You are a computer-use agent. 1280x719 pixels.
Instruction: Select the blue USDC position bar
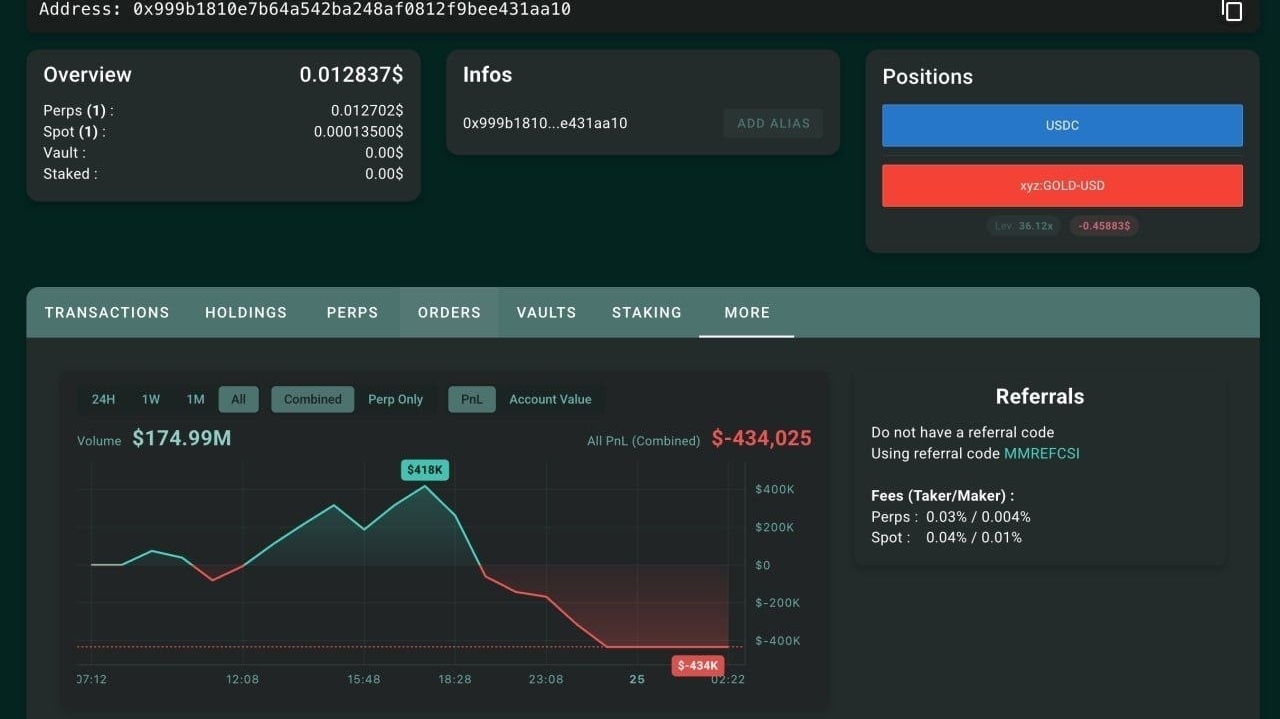click(x=1062, y=125)
